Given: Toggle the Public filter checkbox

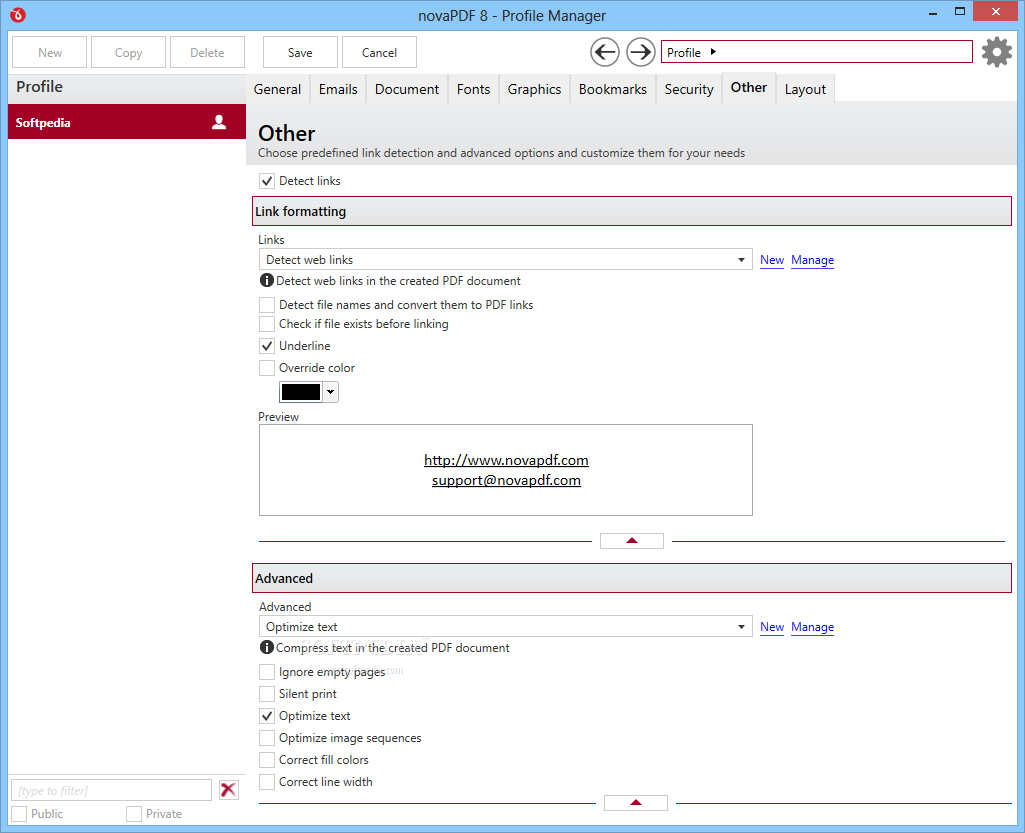Looking at the screenshot, I should [x=20, y=814].
